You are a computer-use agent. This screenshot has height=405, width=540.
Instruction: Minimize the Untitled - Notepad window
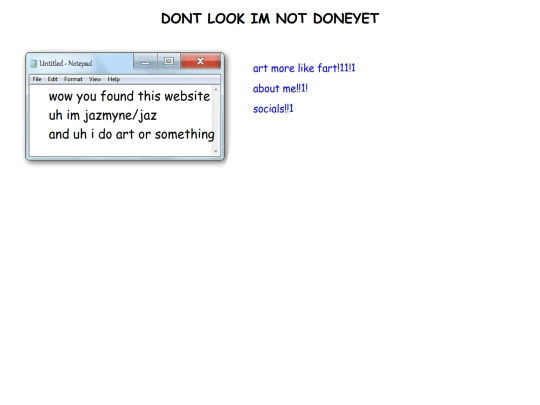[145, 62]
